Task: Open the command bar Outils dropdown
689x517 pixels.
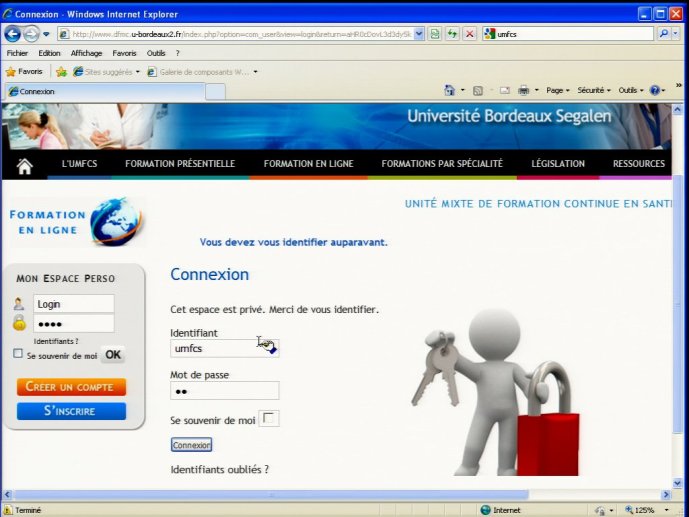Action: point(631,90)
